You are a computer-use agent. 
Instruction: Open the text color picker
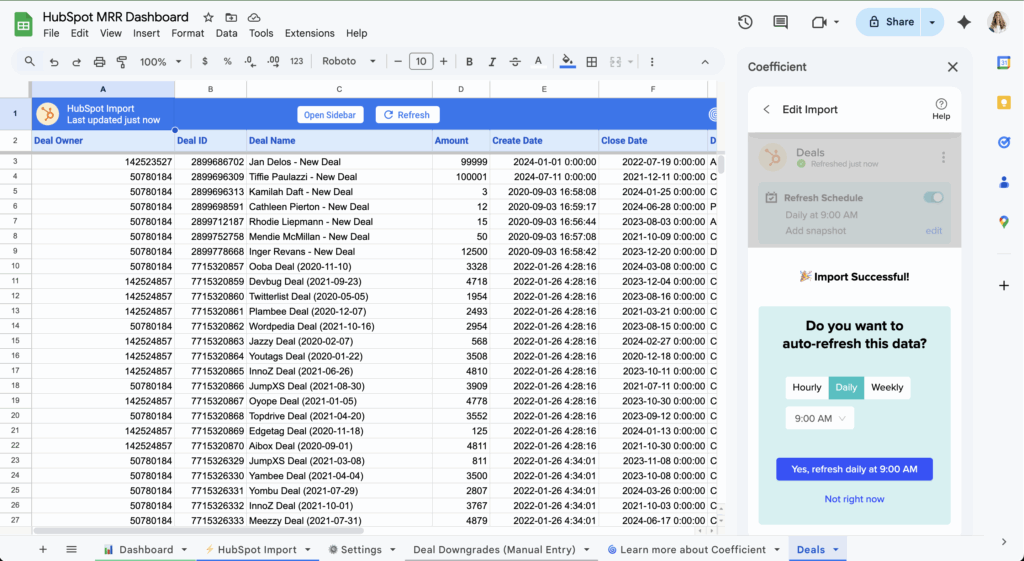click(538, 61)
